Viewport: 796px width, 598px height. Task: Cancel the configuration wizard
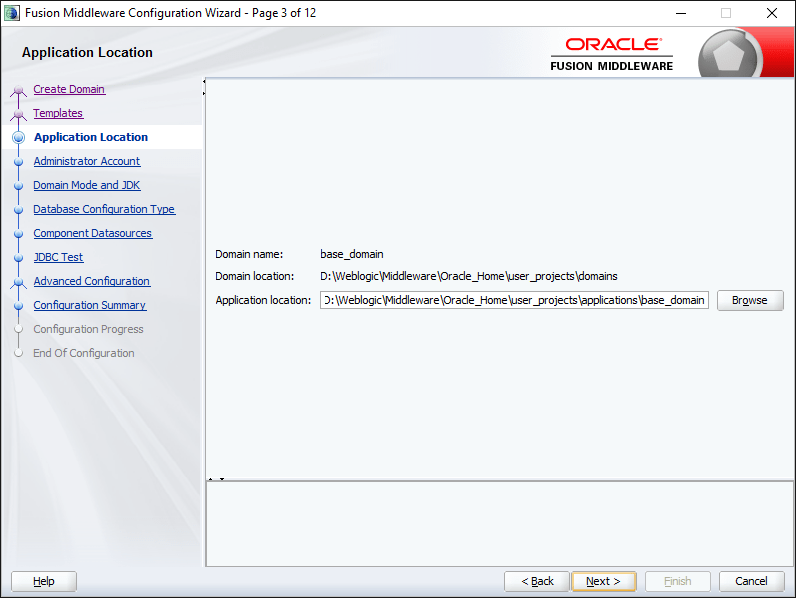pyautogui.click(x=751, y=581)
